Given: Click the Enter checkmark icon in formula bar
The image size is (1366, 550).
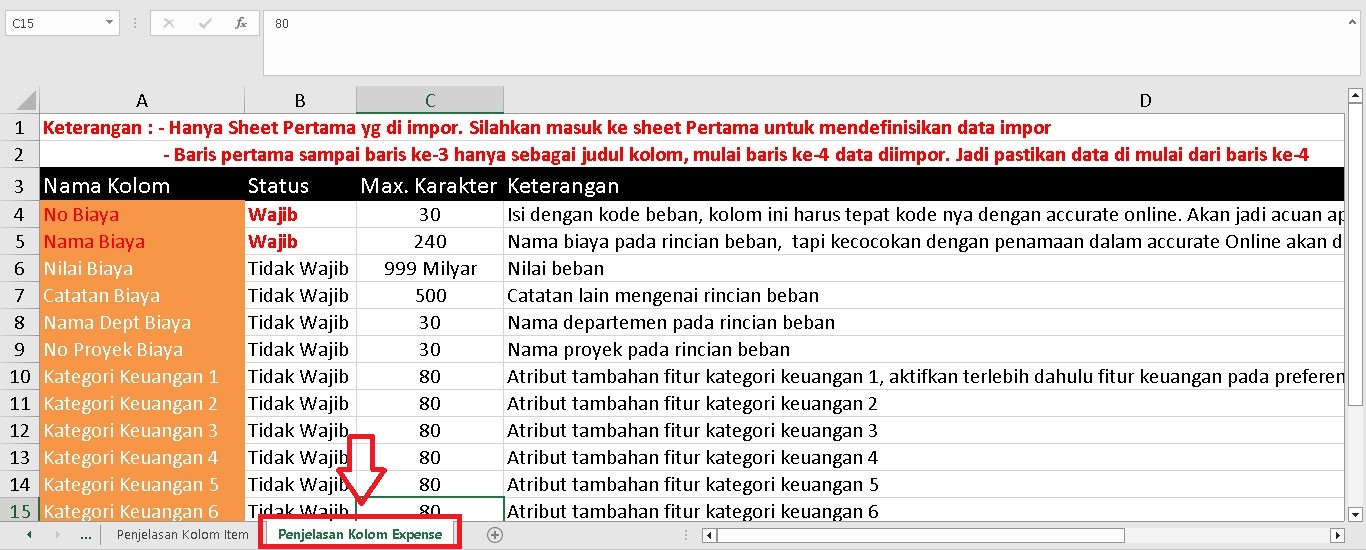Looking at the screenshot, I should pyautogui.click(x=205, y=23).
